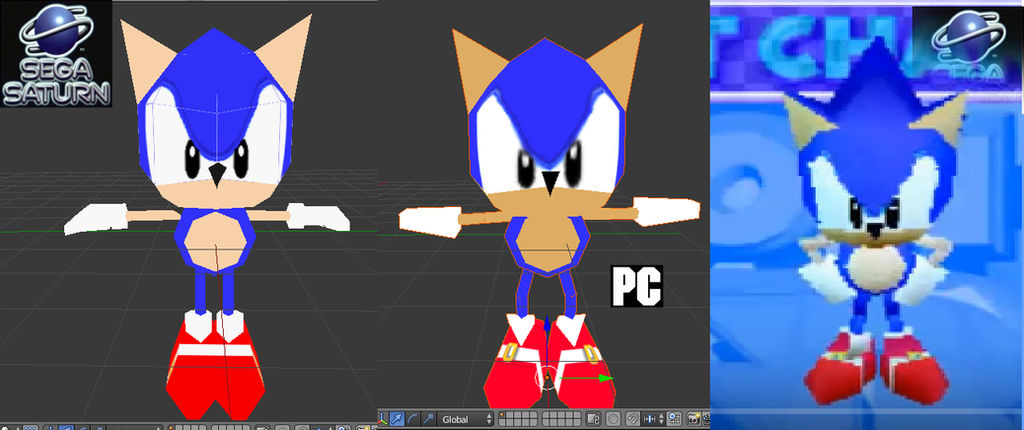The height and width of the screenshot is (430, 1024).
Task: Select layer 1 with the orange dot
Action: [502, 415]
